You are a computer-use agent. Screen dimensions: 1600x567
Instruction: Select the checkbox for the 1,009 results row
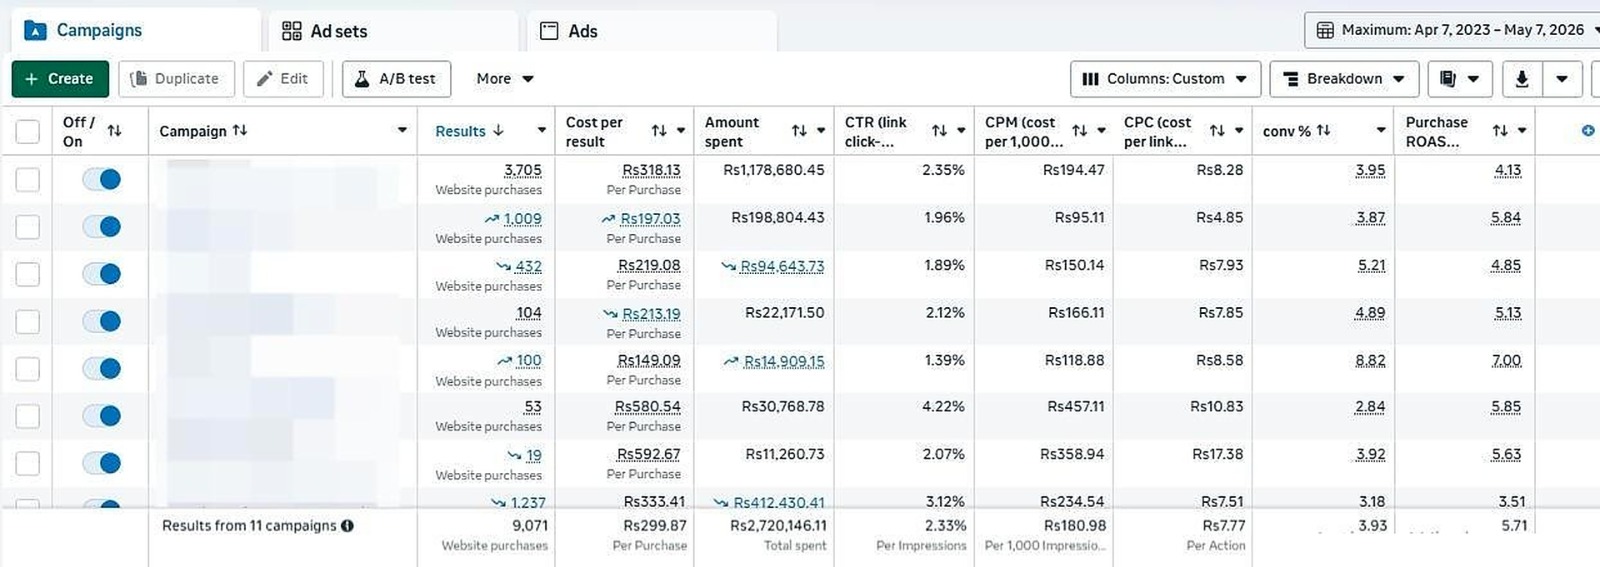click(28, 227)
